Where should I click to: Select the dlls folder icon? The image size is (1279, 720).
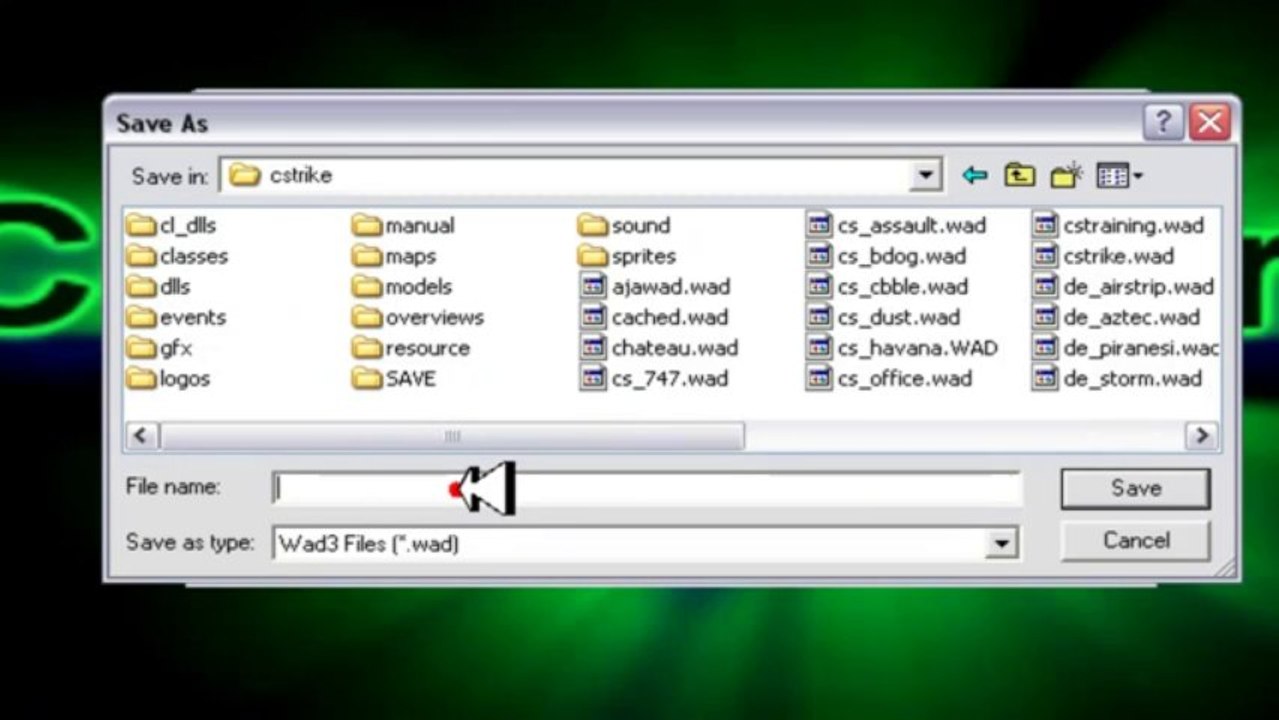(x=141, y=287)
